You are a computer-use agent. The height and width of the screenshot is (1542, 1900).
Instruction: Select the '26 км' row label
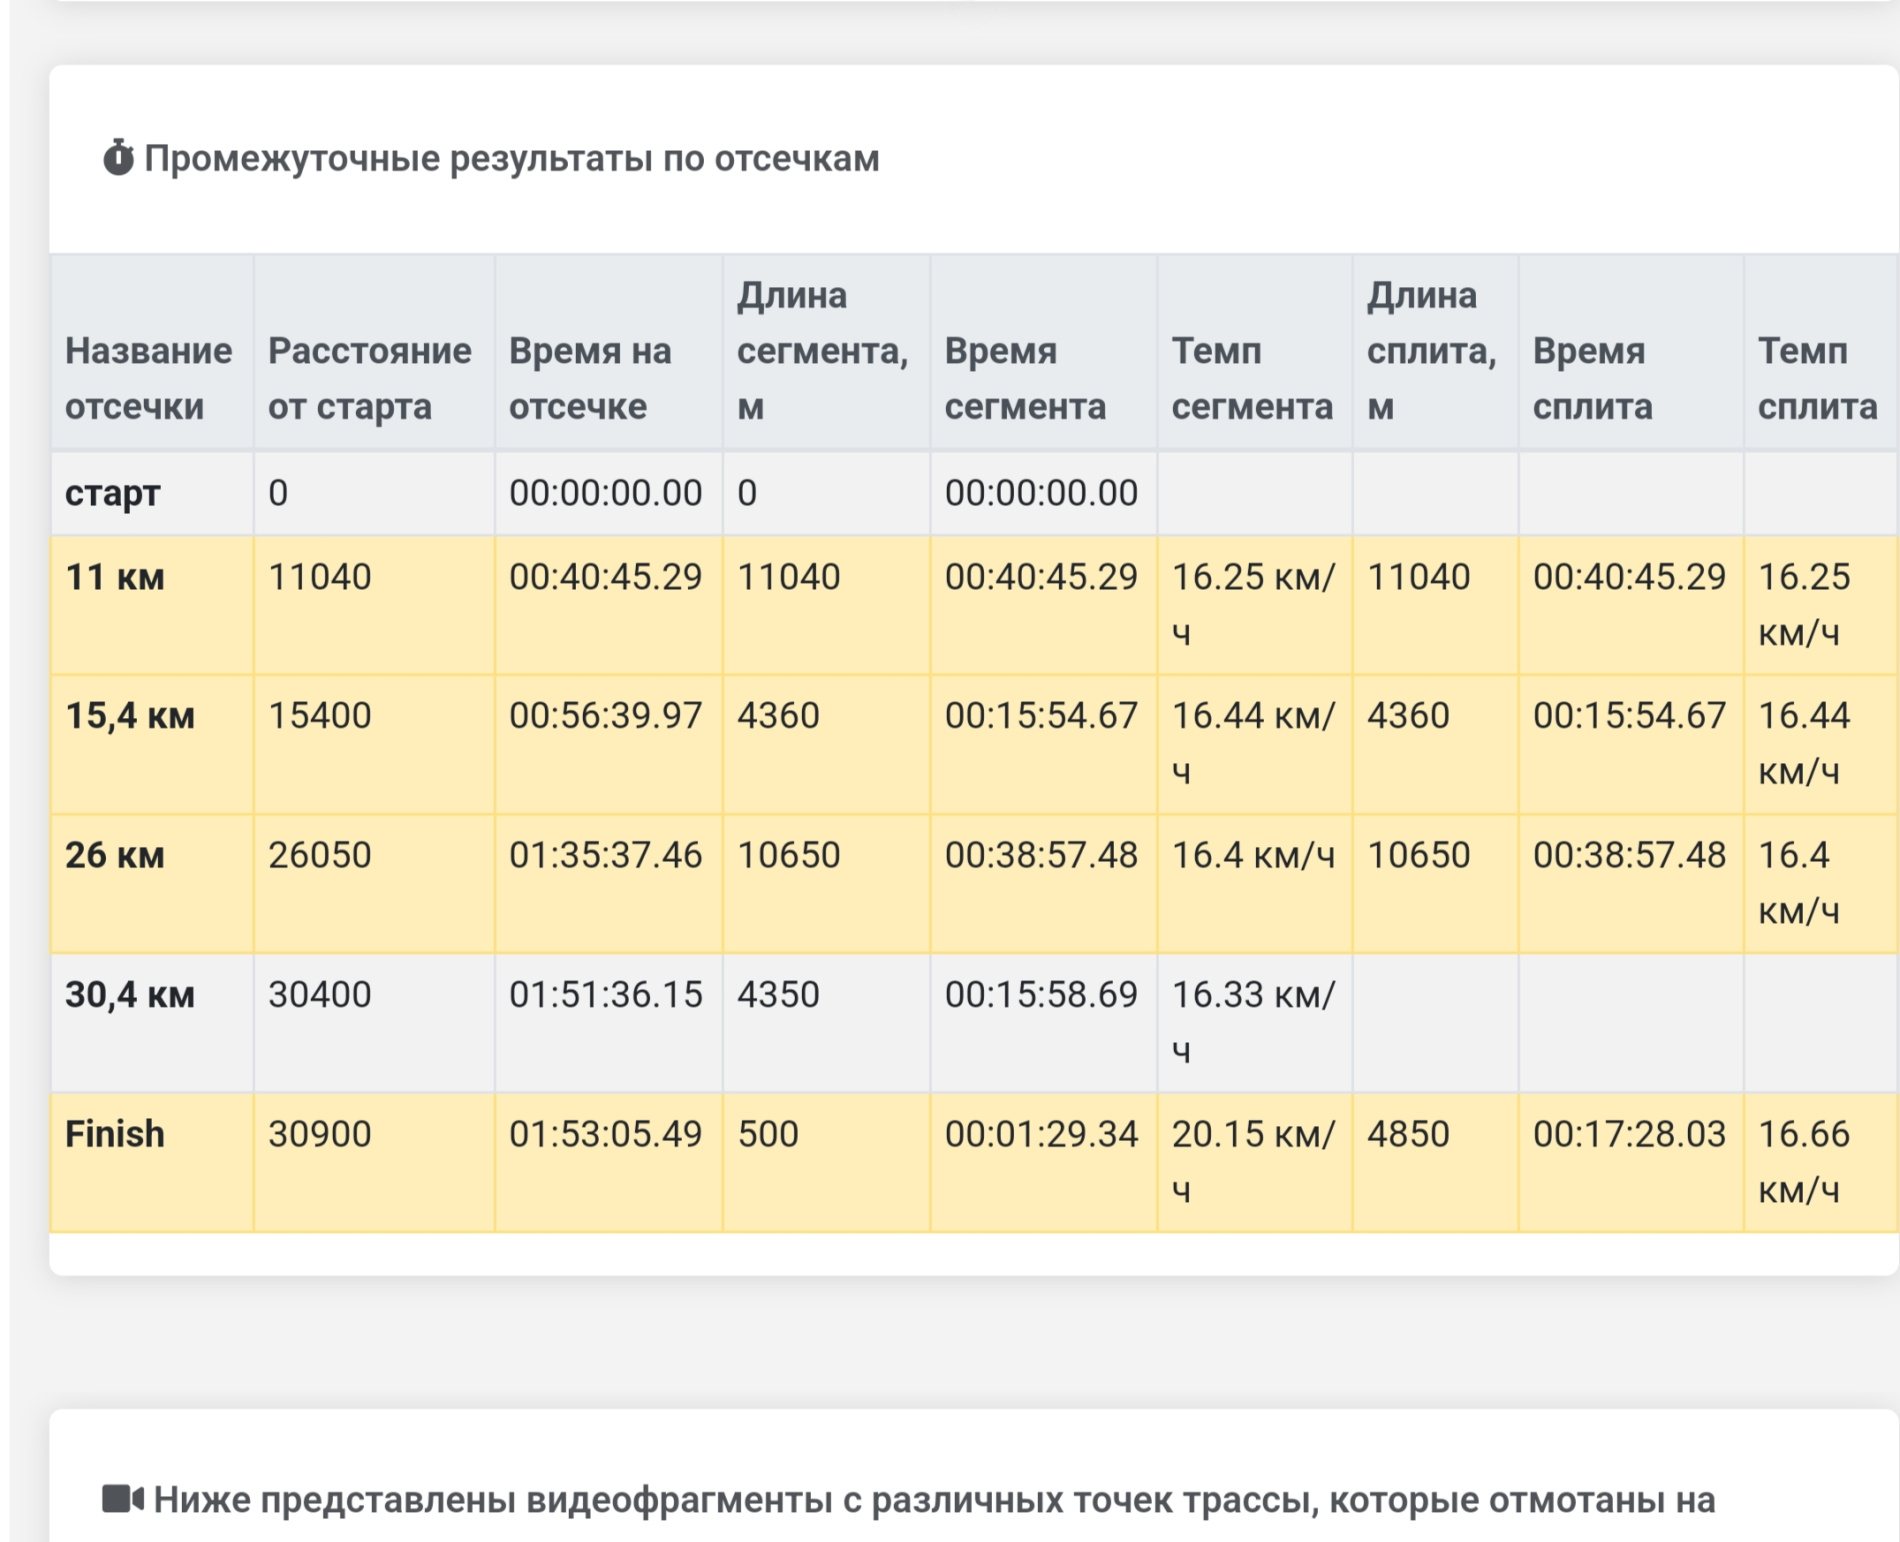click(114, 855)
